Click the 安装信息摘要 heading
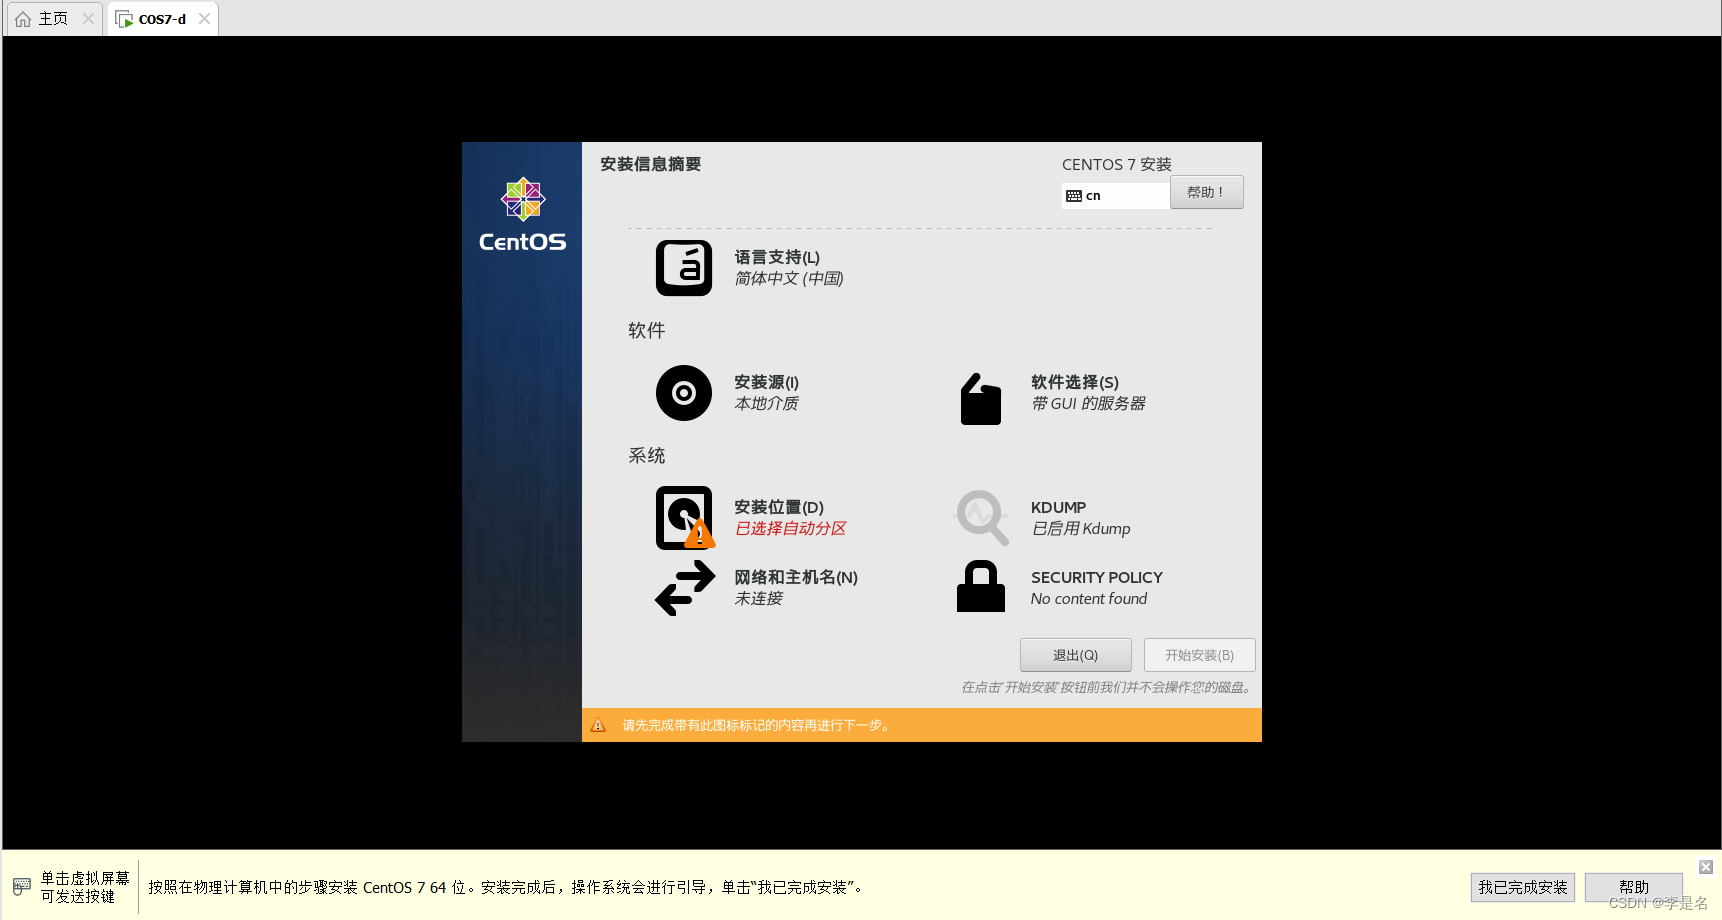Viewport: 1722px width, 920px height. coord(651,164)
